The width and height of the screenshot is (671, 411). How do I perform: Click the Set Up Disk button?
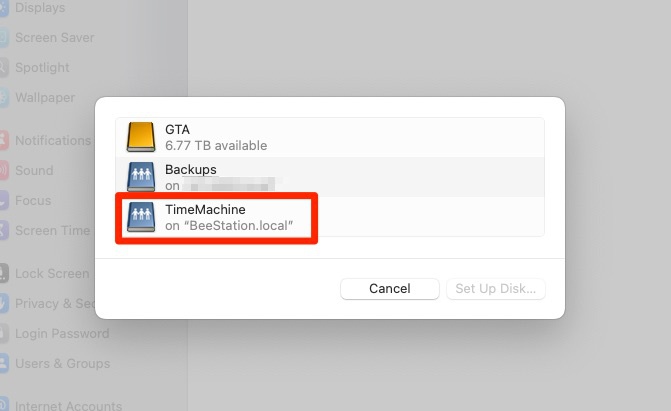496,289
